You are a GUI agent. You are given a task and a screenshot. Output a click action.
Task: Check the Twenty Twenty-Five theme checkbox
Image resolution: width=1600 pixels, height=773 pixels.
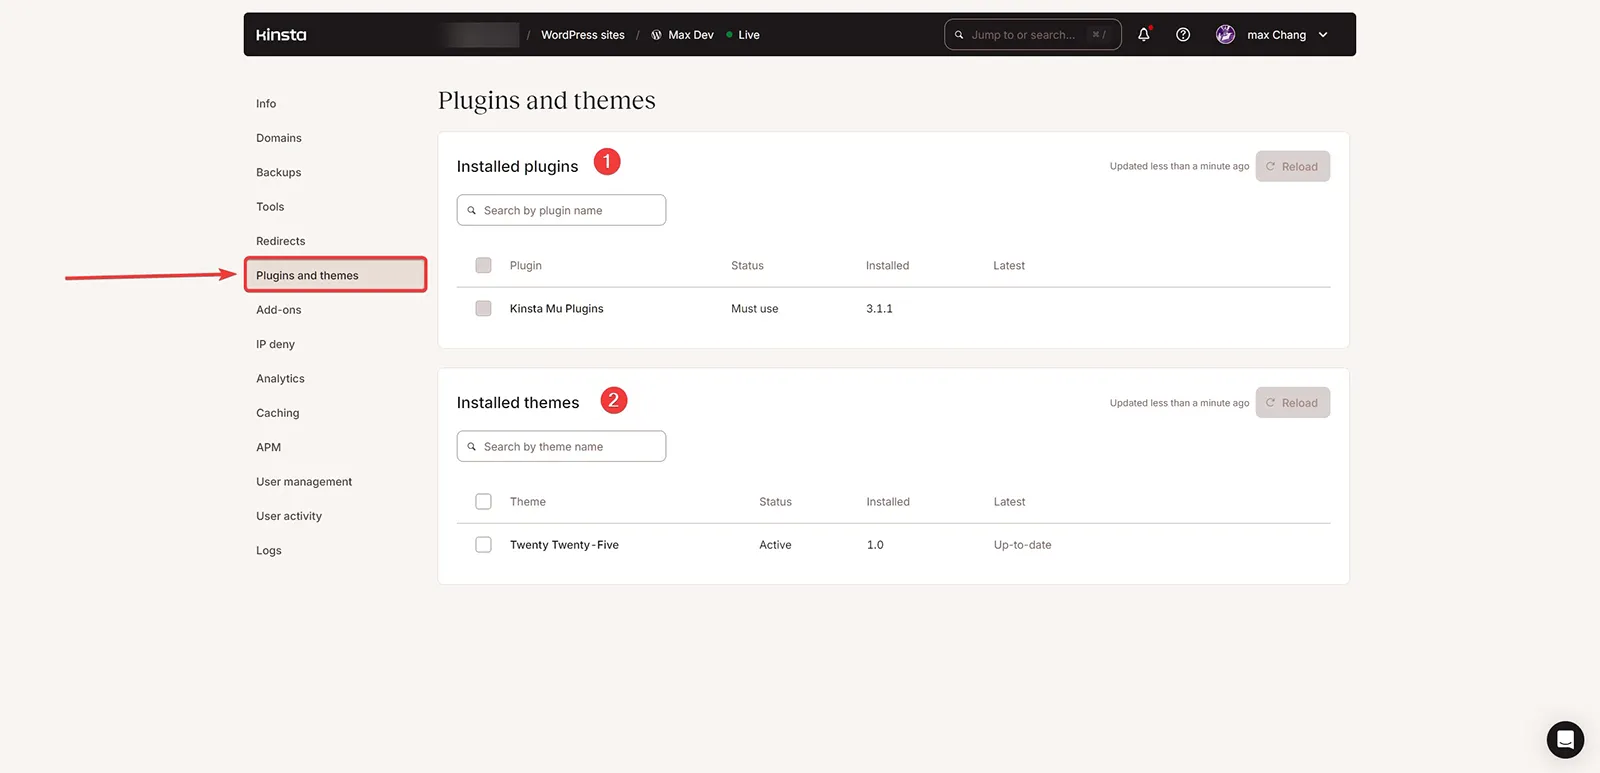(x=484, y=545)
